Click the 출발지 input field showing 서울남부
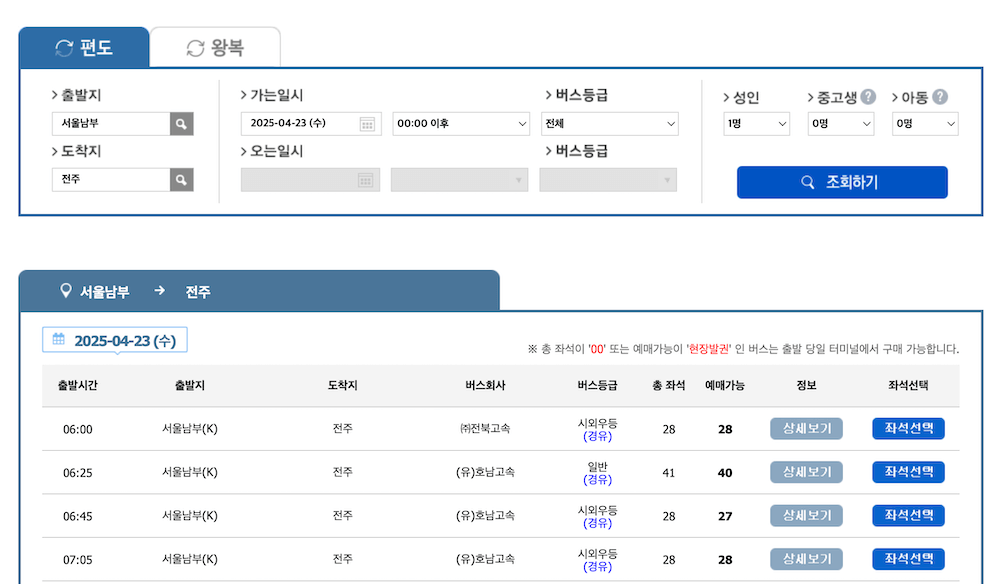 [111, 124]
